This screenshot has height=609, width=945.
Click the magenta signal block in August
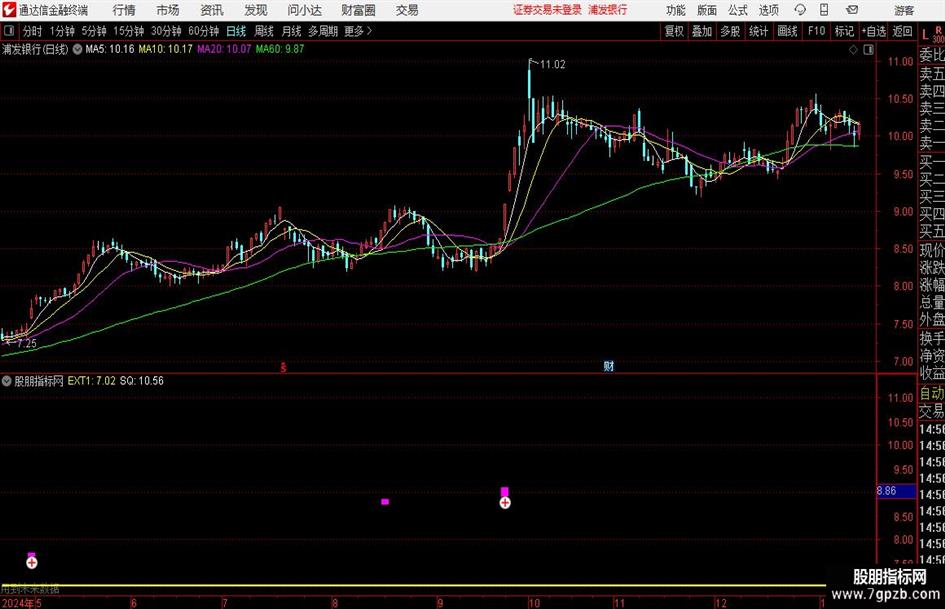tap(385, 502)
